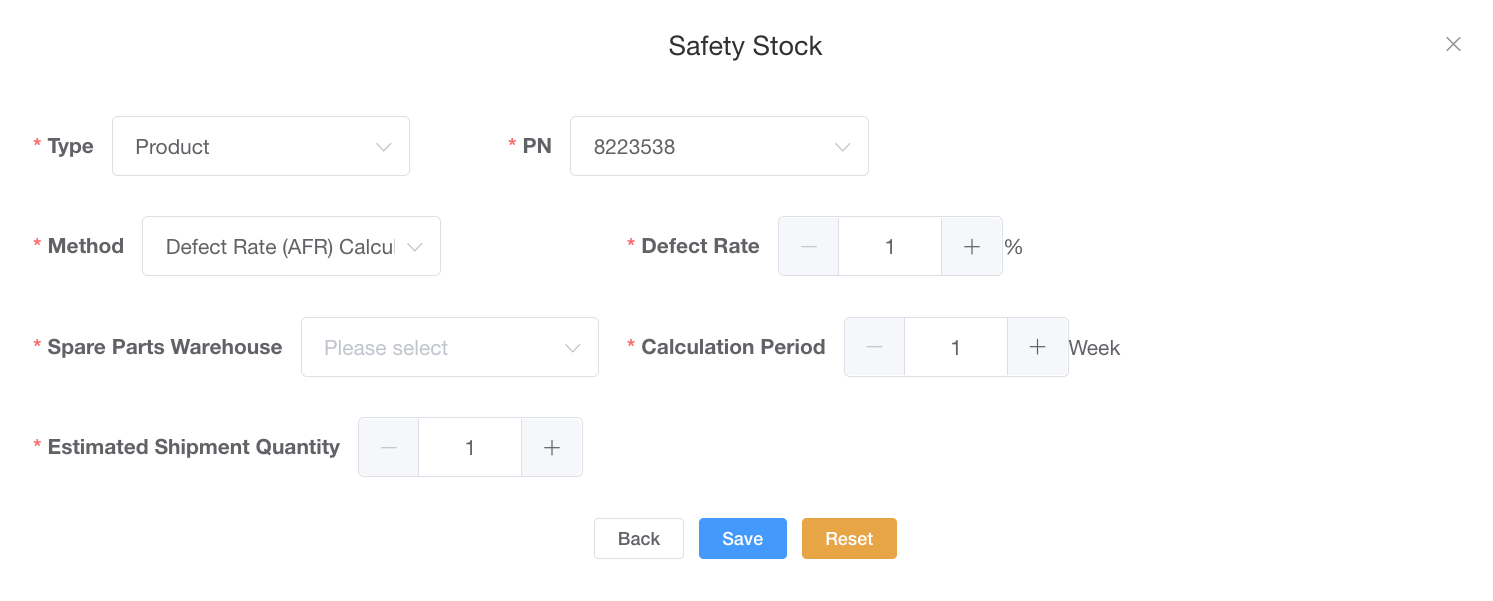Decrement Estimated Shipment Quantity
1493x601 pixels.
click(x=389, y=448)
